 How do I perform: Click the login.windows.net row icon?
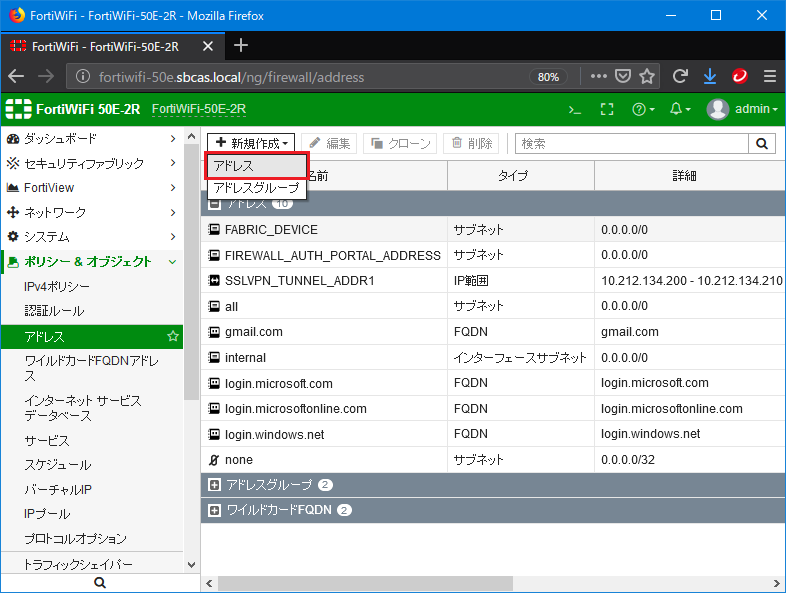[214, 434]
